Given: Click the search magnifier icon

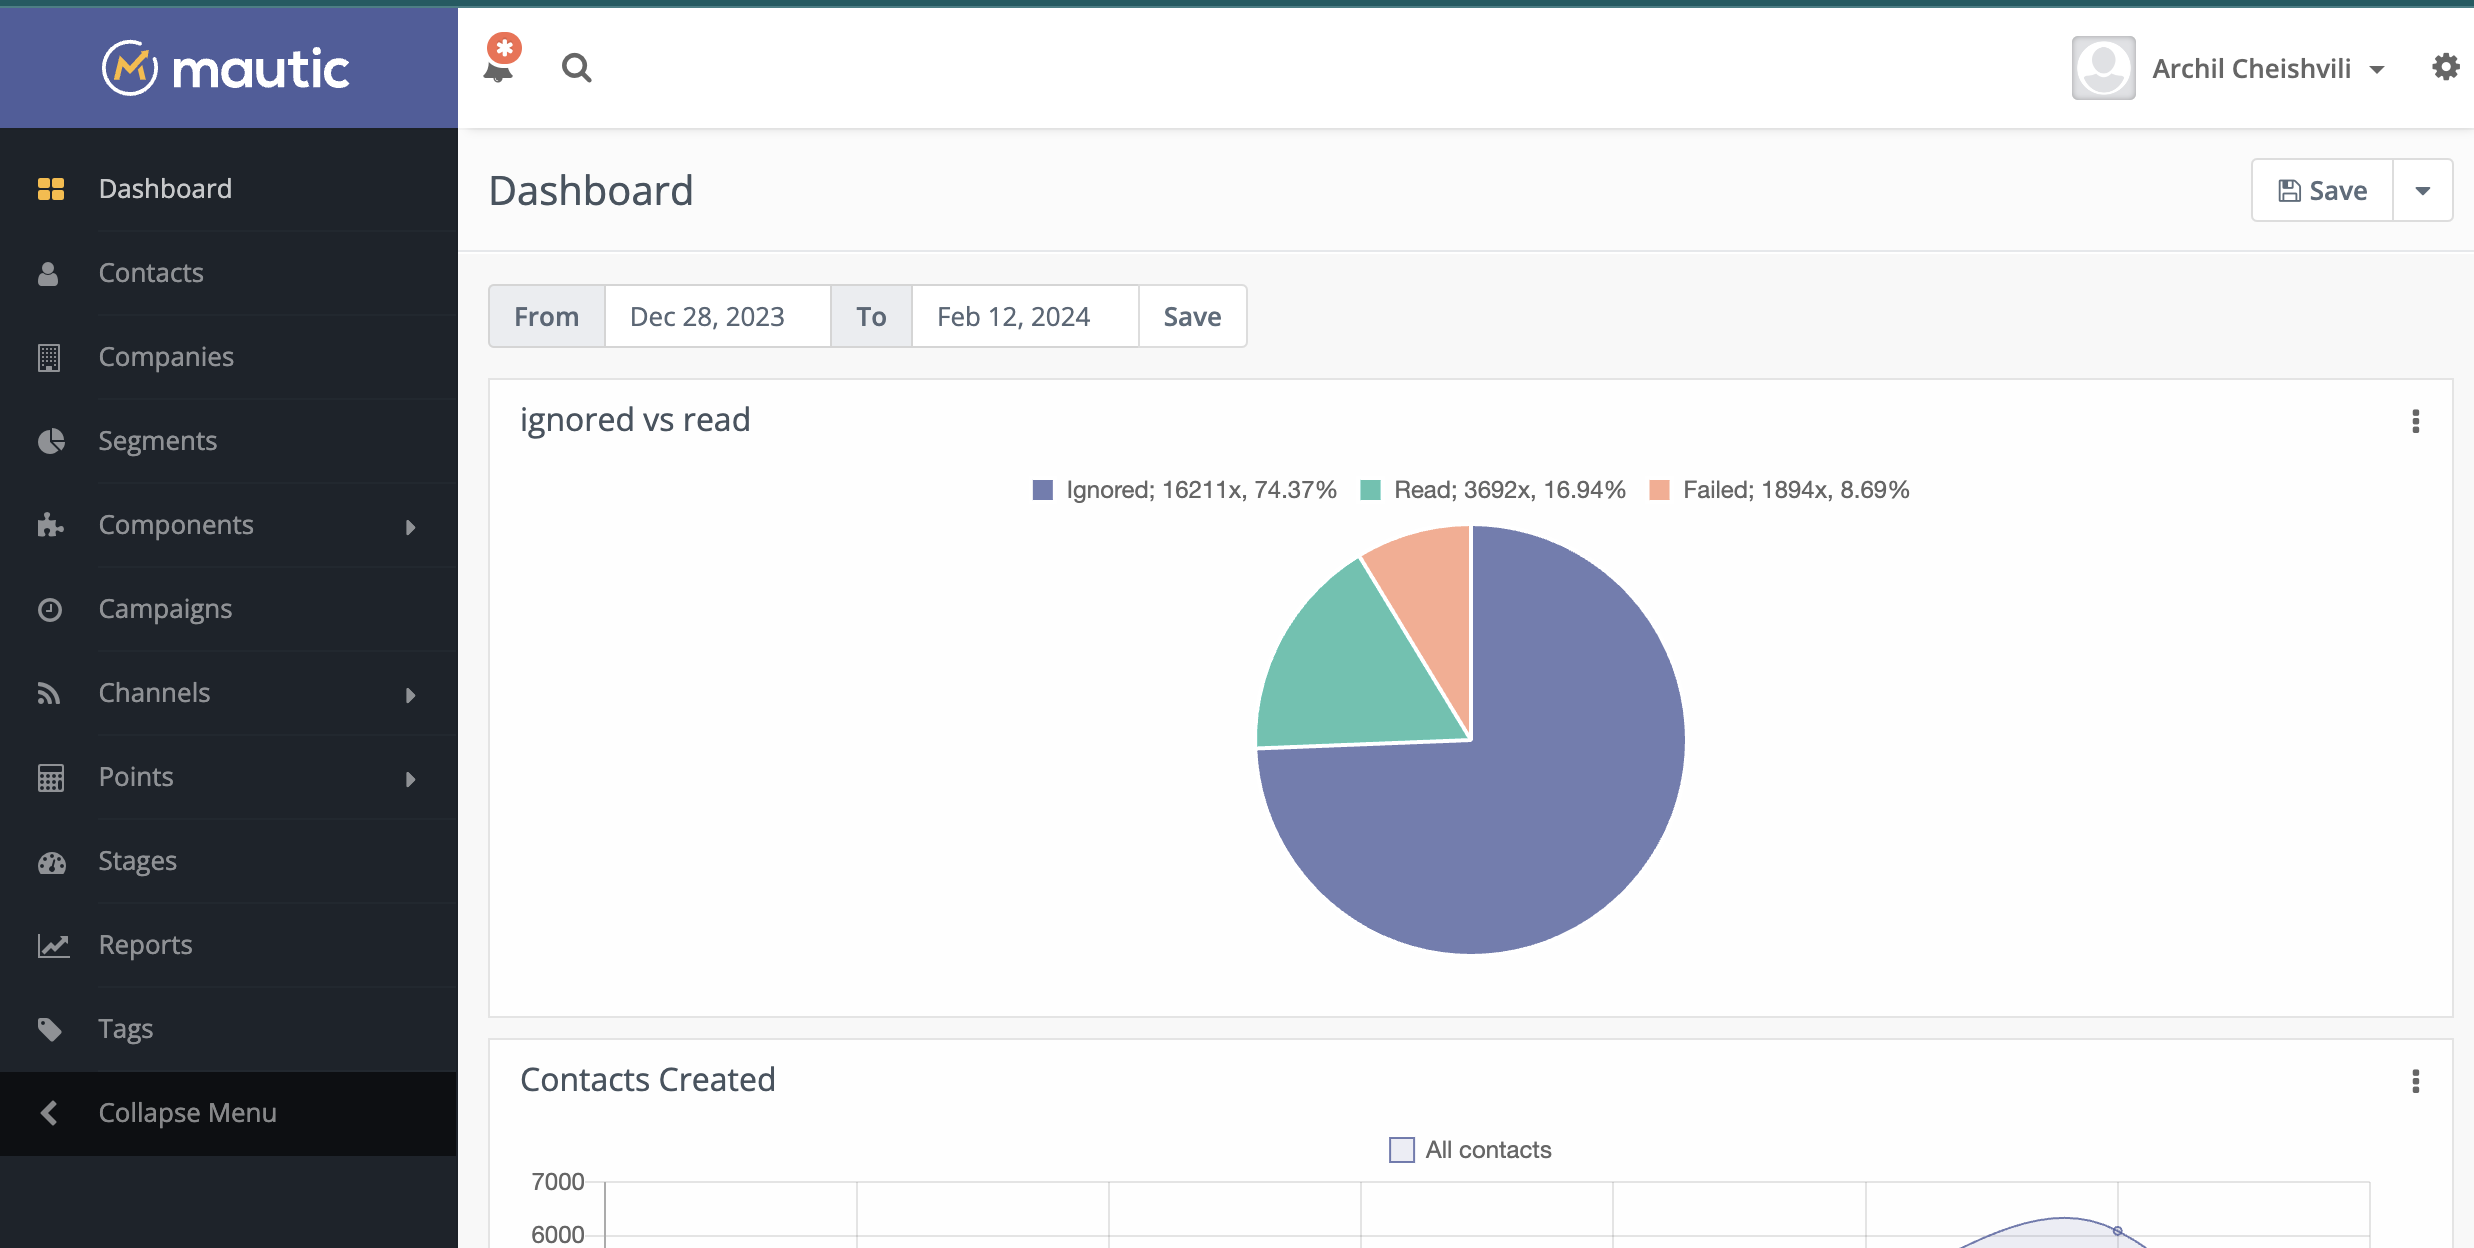Looking at the screenshot, I should pyautogui.click(x=576, y=68).
